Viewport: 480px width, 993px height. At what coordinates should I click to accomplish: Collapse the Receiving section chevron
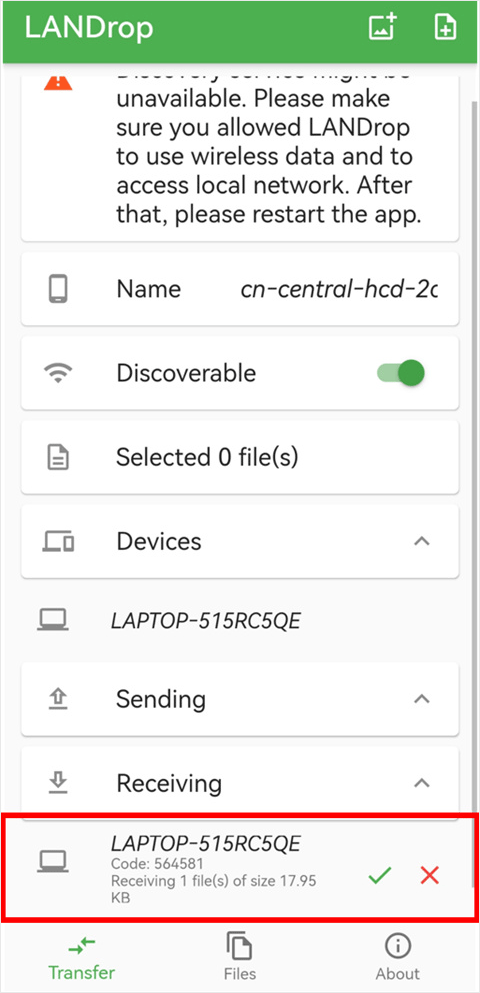click(421, 783)
